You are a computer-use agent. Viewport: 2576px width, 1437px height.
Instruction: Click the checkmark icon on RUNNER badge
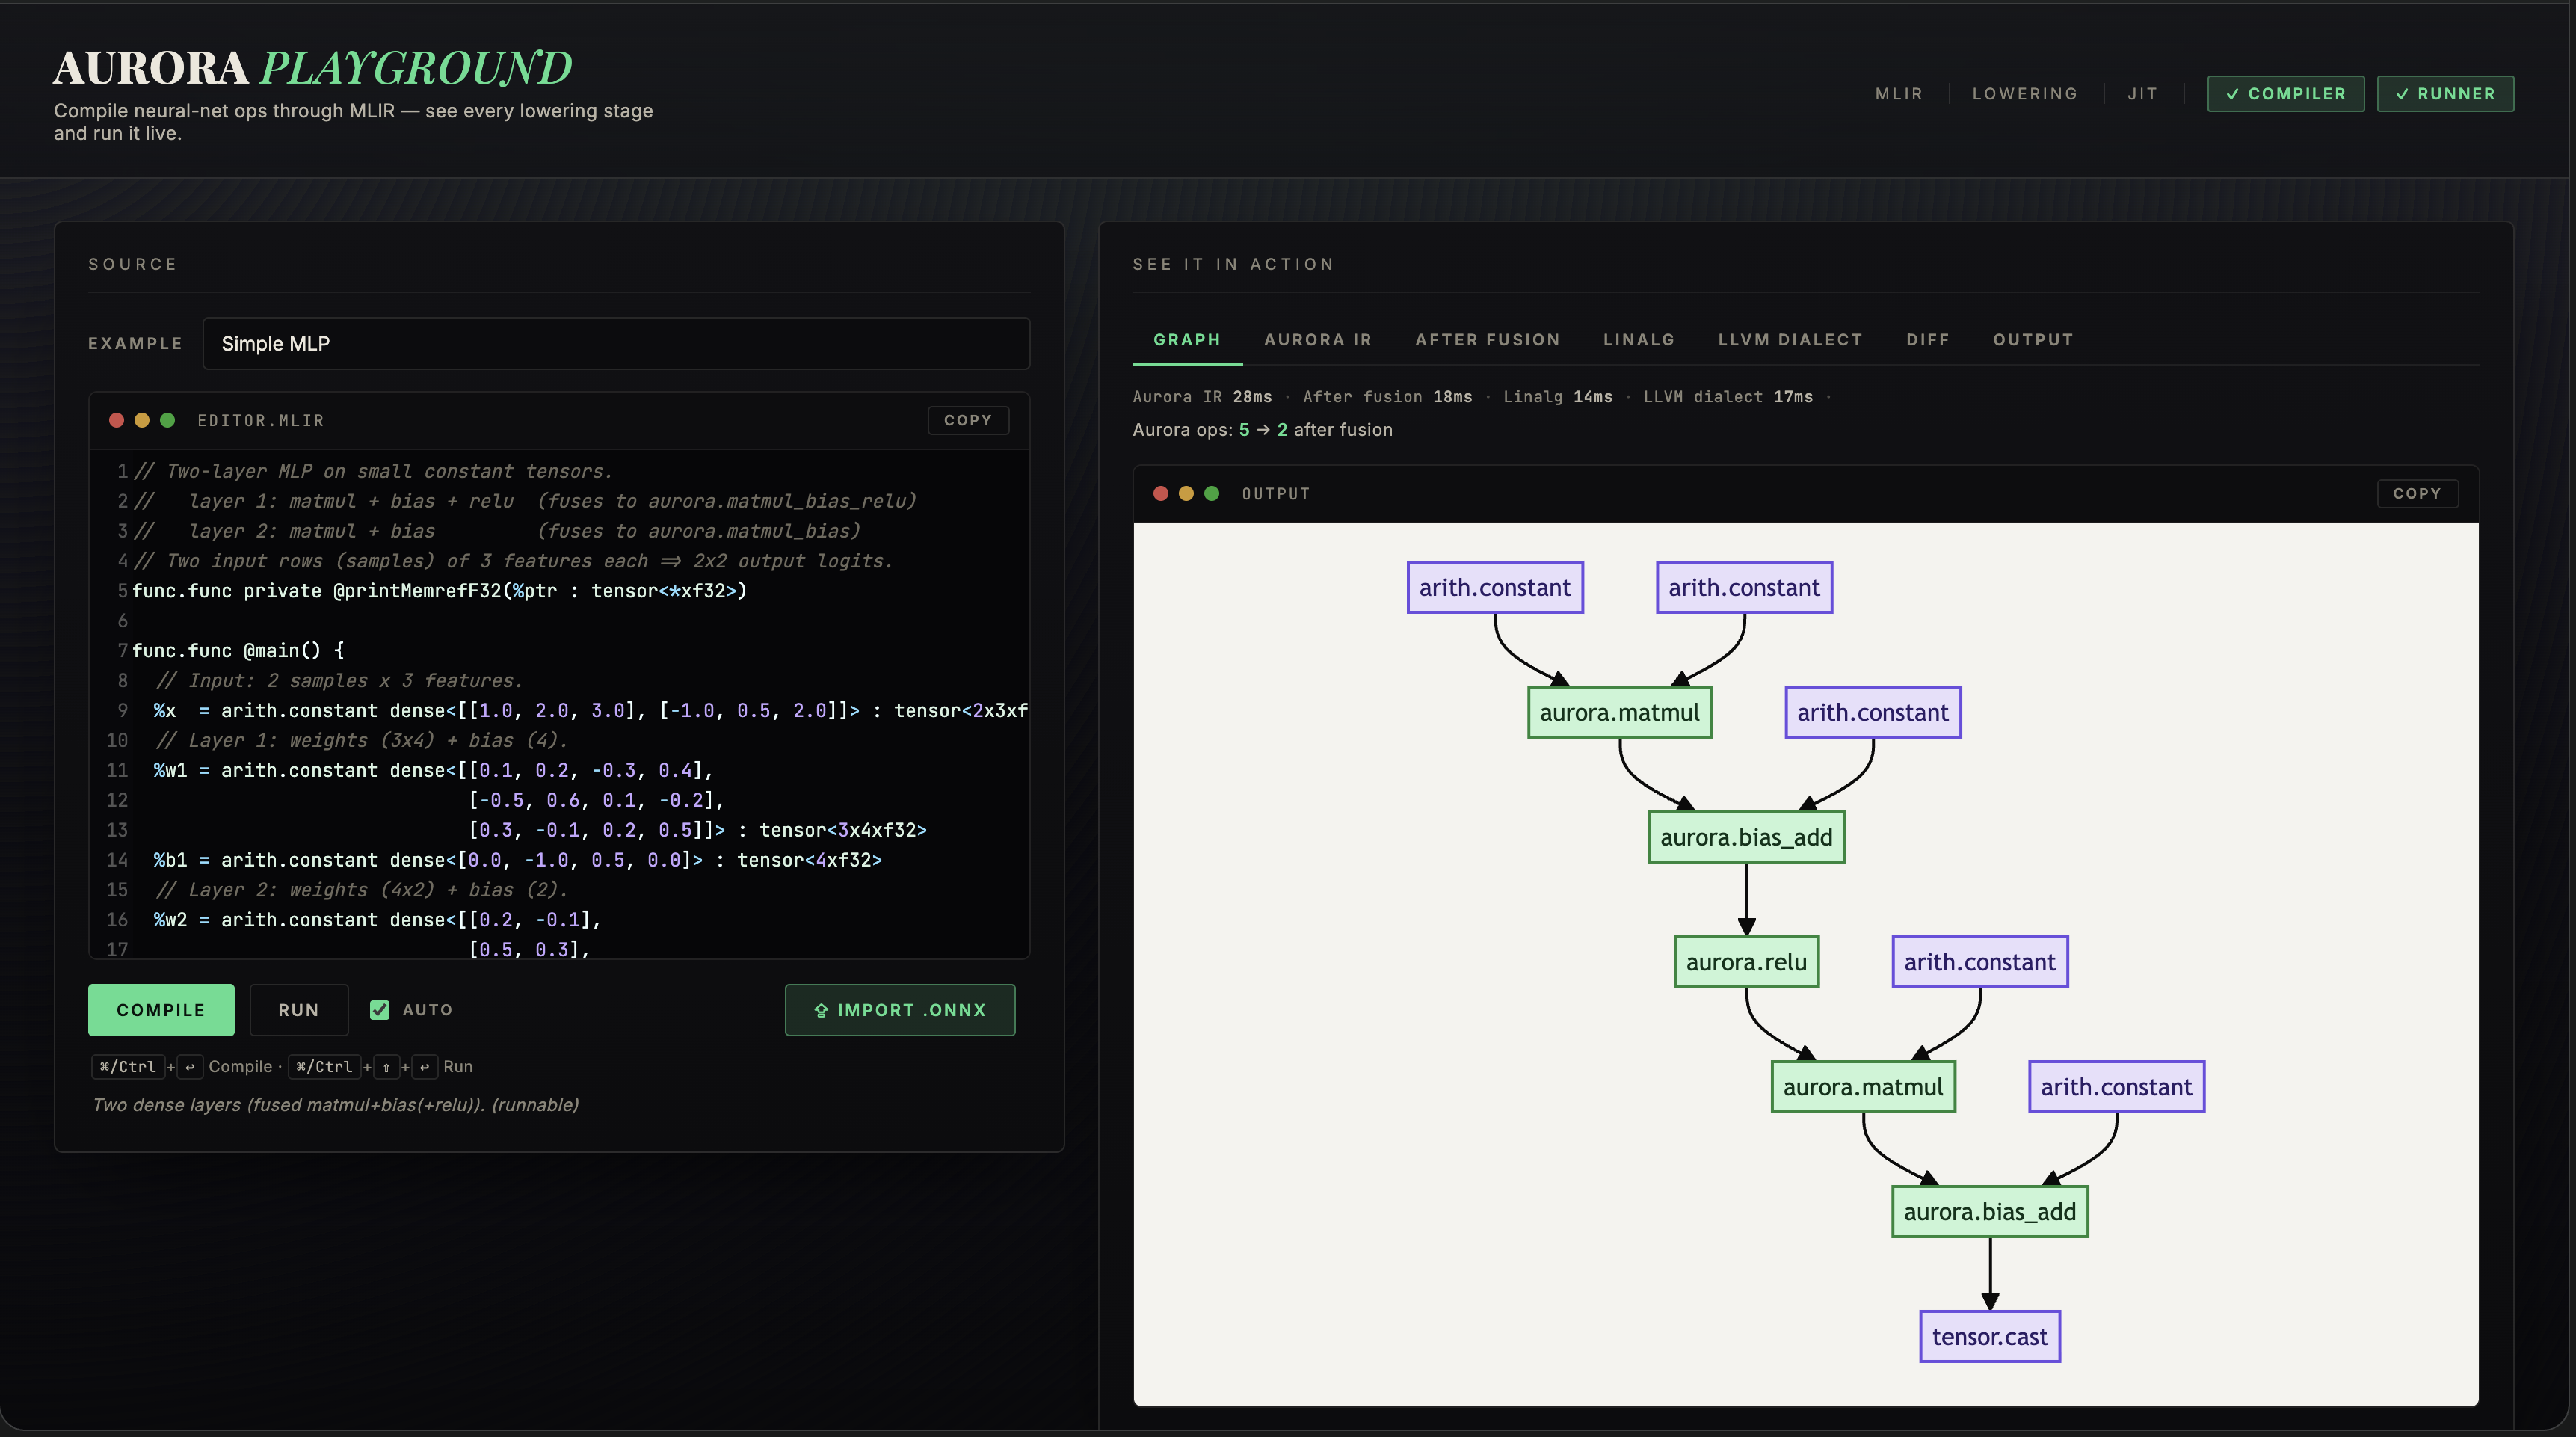[2402, 94]
